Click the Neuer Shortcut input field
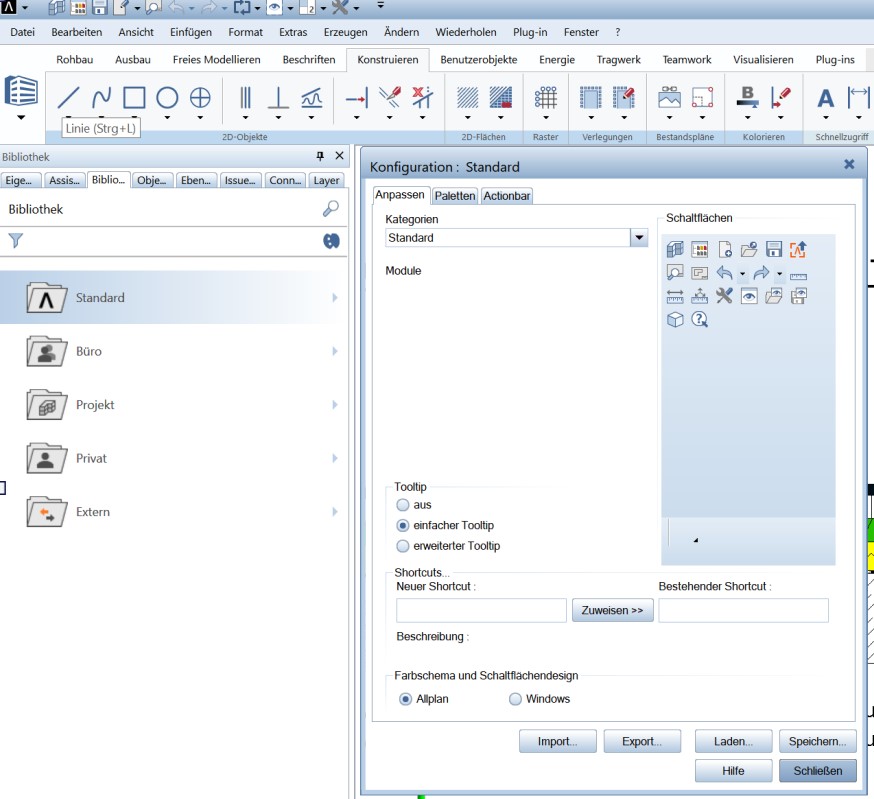 click(481, 610)
